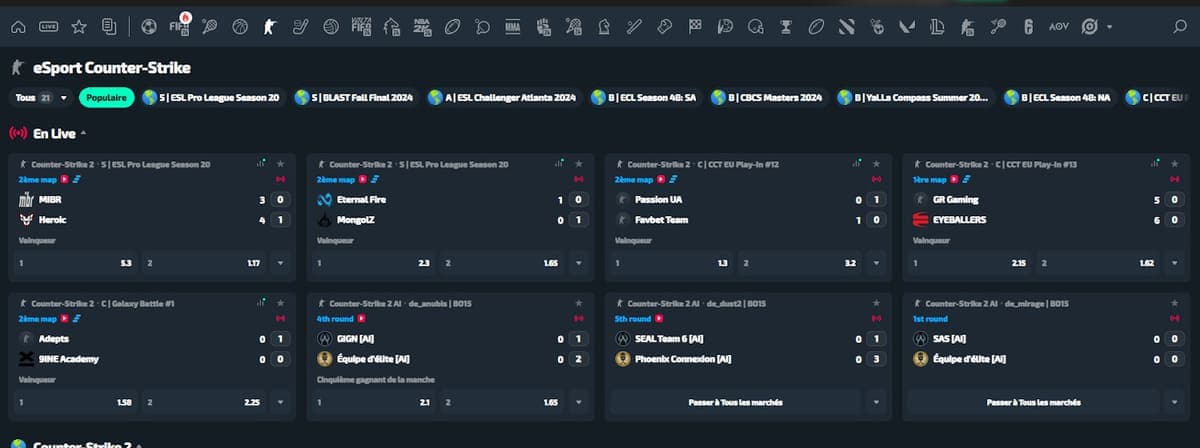Image resolution: width=1200 pixels, height=448 pixels.
Task: Open all markets for SEAL Team 6 match
Action: [x=735, y=402]
